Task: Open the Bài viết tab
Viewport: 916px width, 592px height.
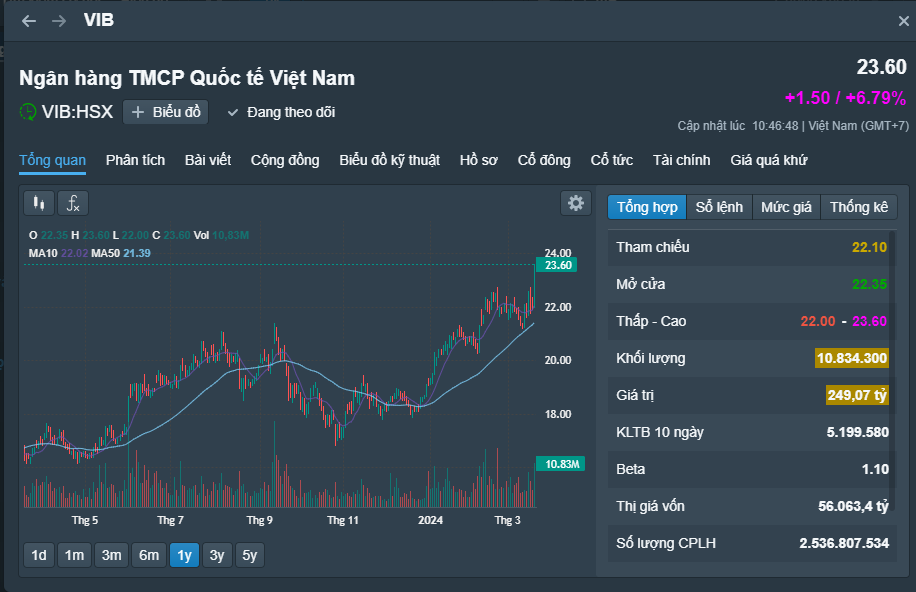Action: tap(208, 160)
